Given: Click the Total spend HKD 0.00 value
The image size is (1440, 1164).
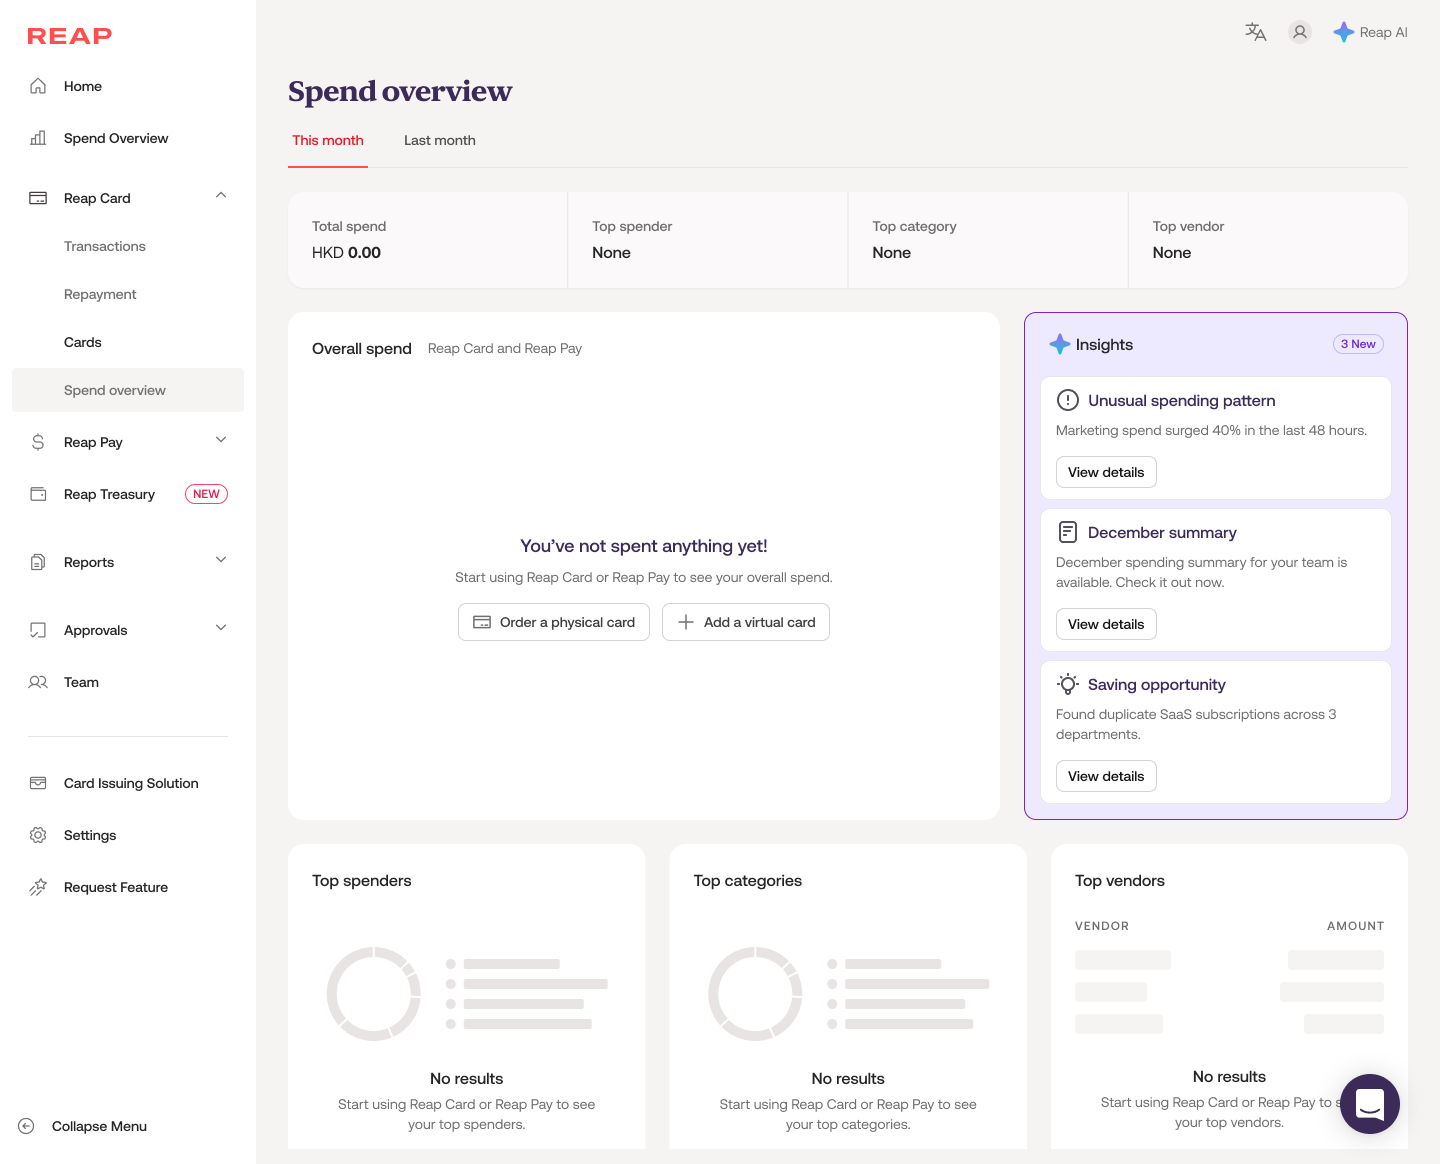Looking at the screenshot, I should click(x=346, y=253).
